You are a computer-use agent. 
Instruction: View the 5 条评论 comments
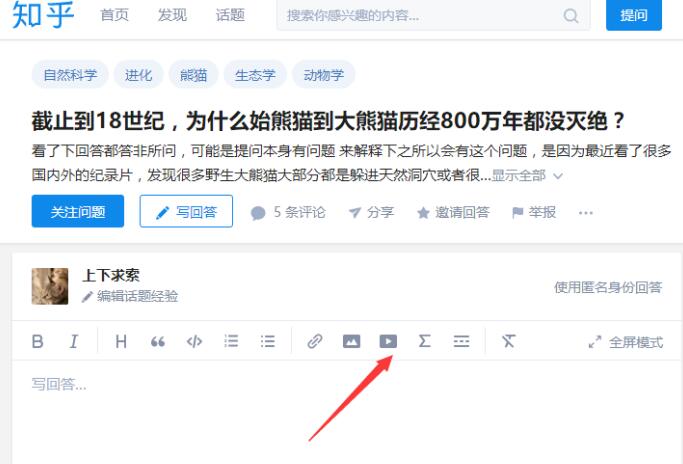(x=288, y=212)
